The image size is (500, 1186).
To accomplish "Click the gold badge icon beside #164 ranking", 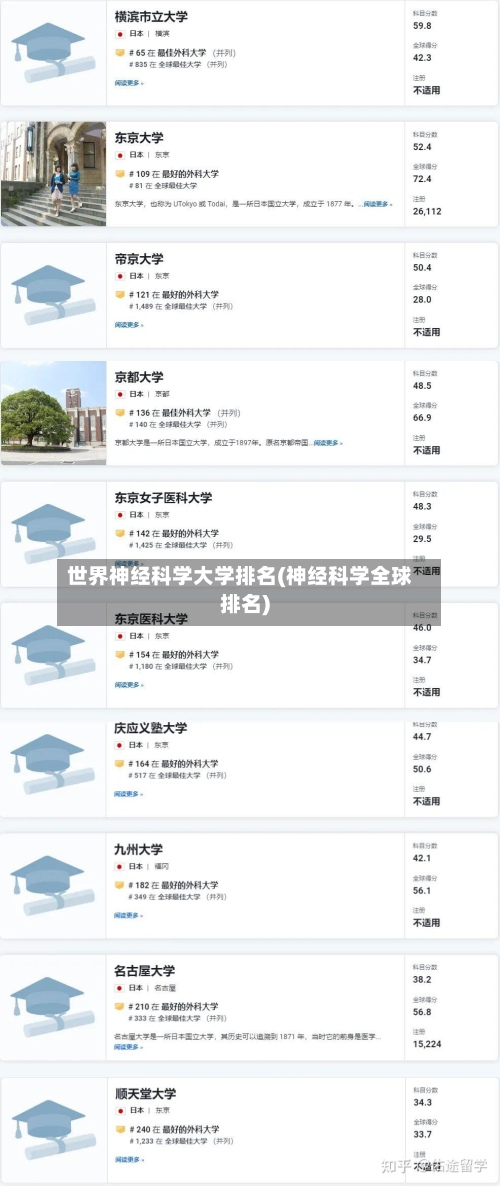I will tap(119, 764).
